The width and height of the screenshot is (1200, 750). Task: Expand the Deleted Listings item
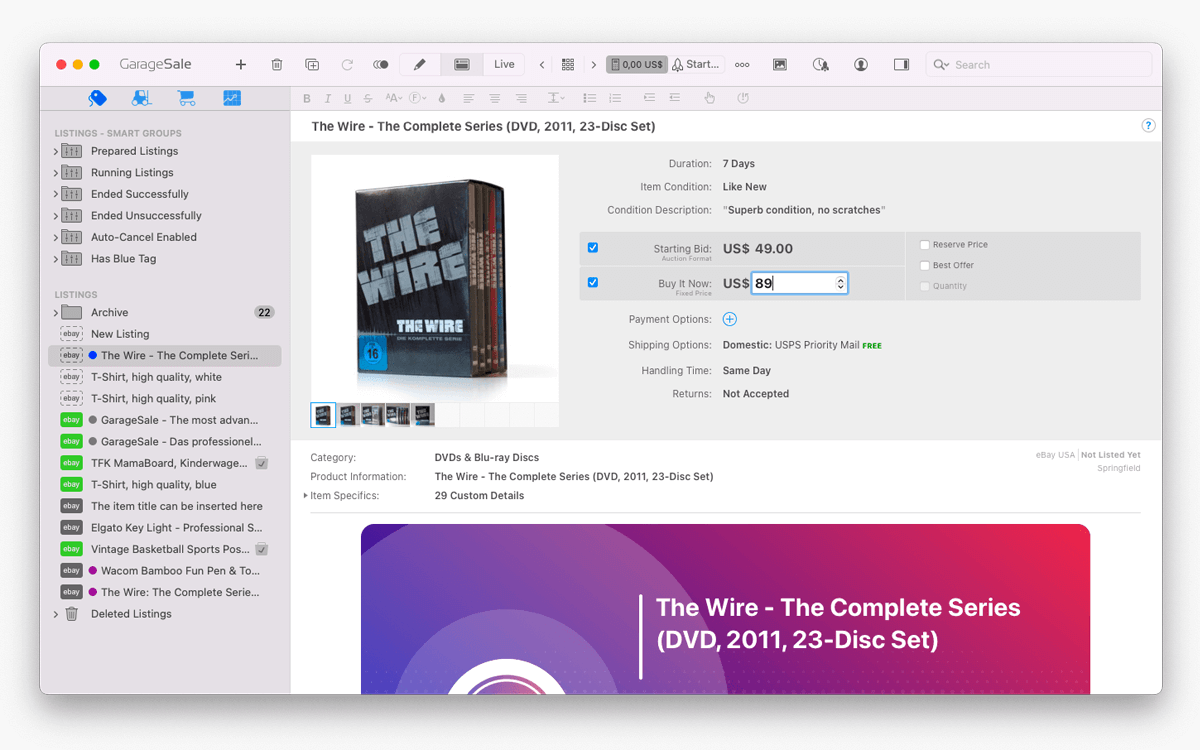pyautogui.click(x=56, y=614)
